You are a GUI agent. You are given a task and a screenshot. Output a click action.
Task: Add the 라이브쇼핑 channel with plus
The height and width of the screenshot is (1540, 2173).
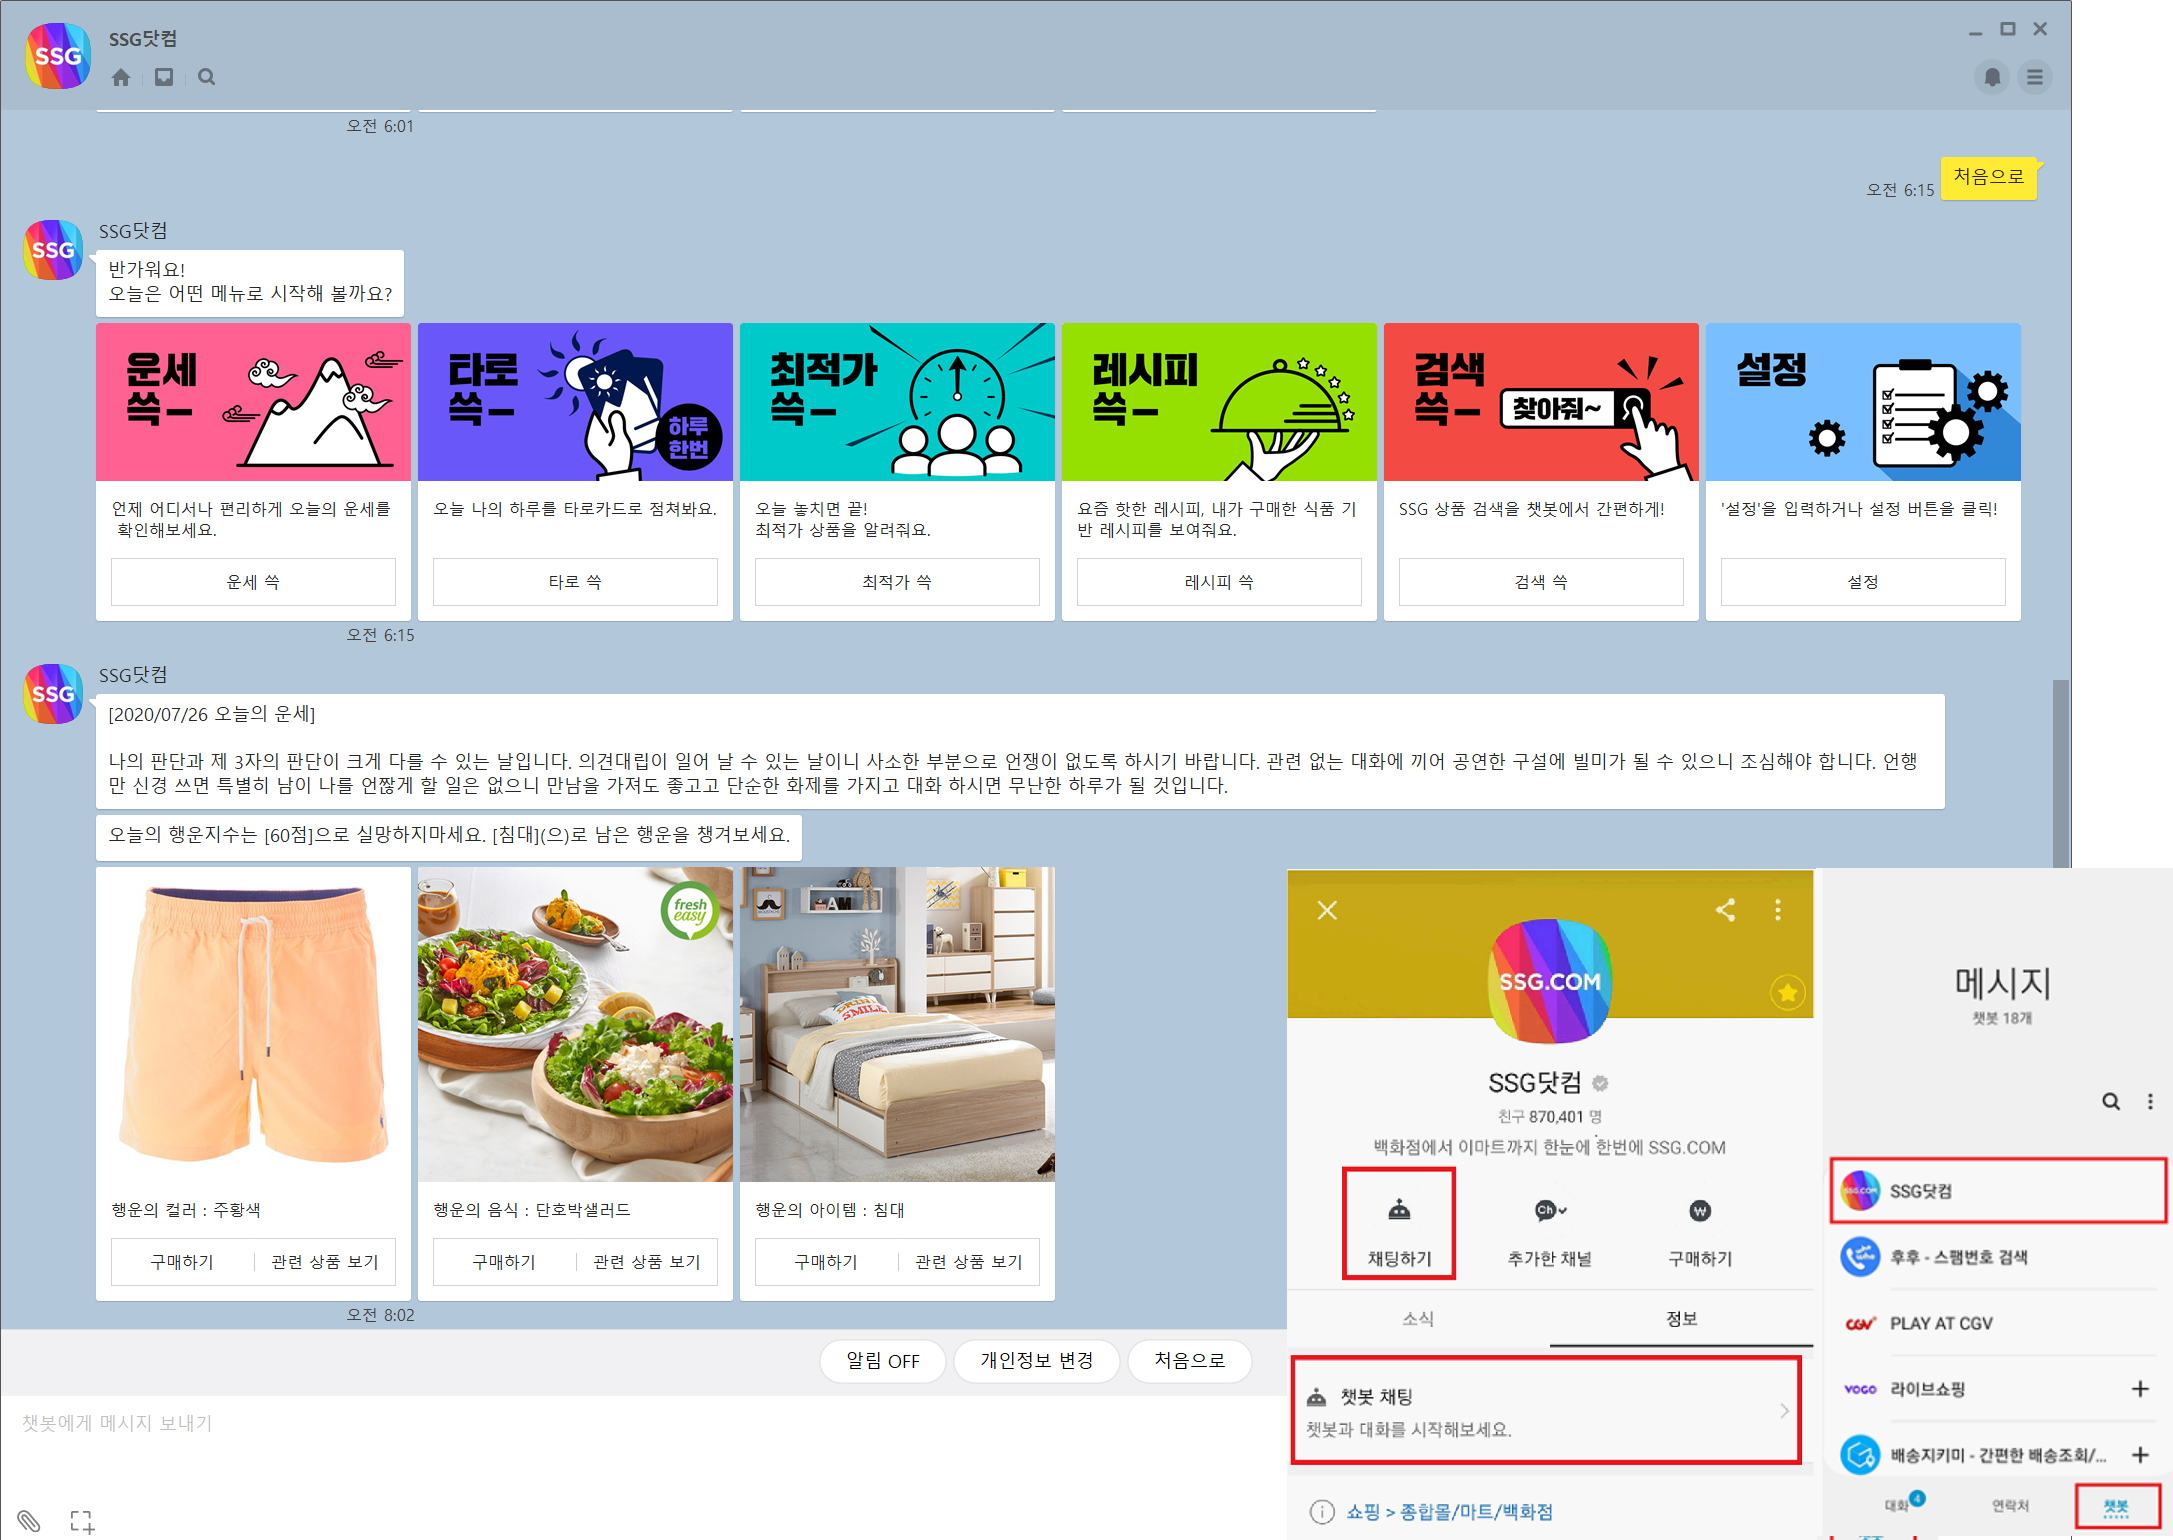pos(2140,1389)
